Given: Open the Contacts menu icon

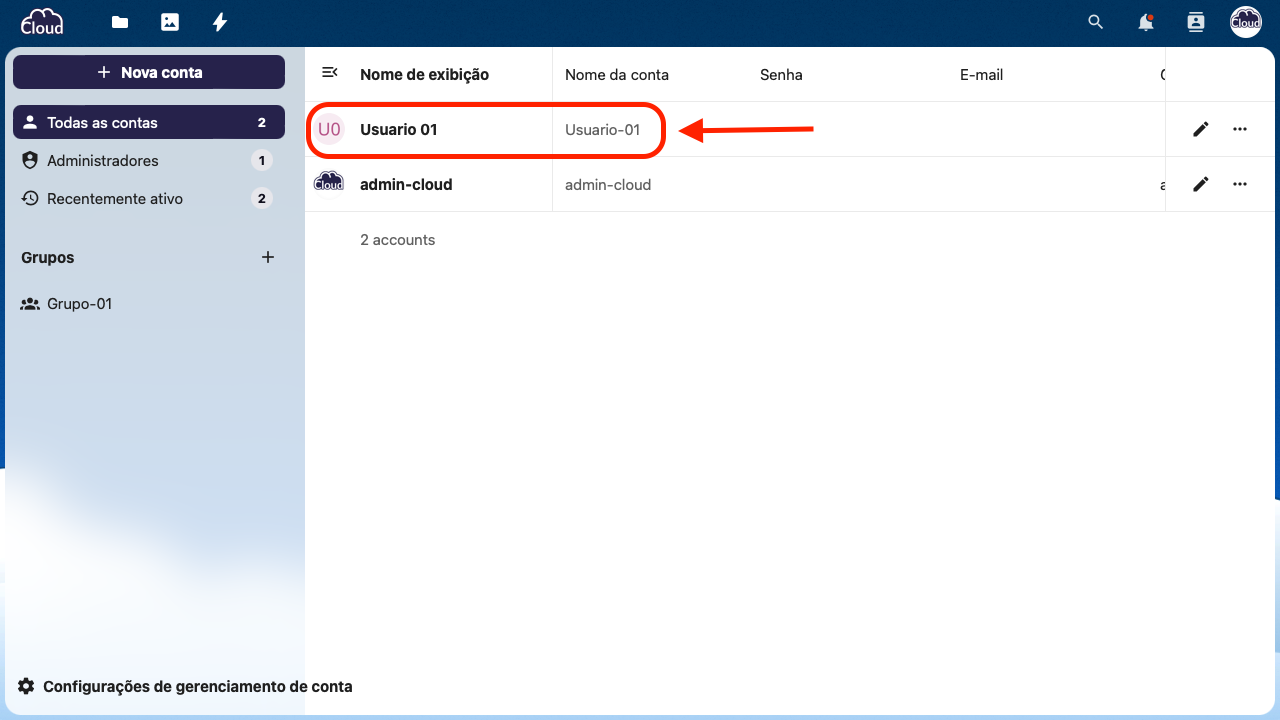Looking at the screenshot, I should [1195, 22].
